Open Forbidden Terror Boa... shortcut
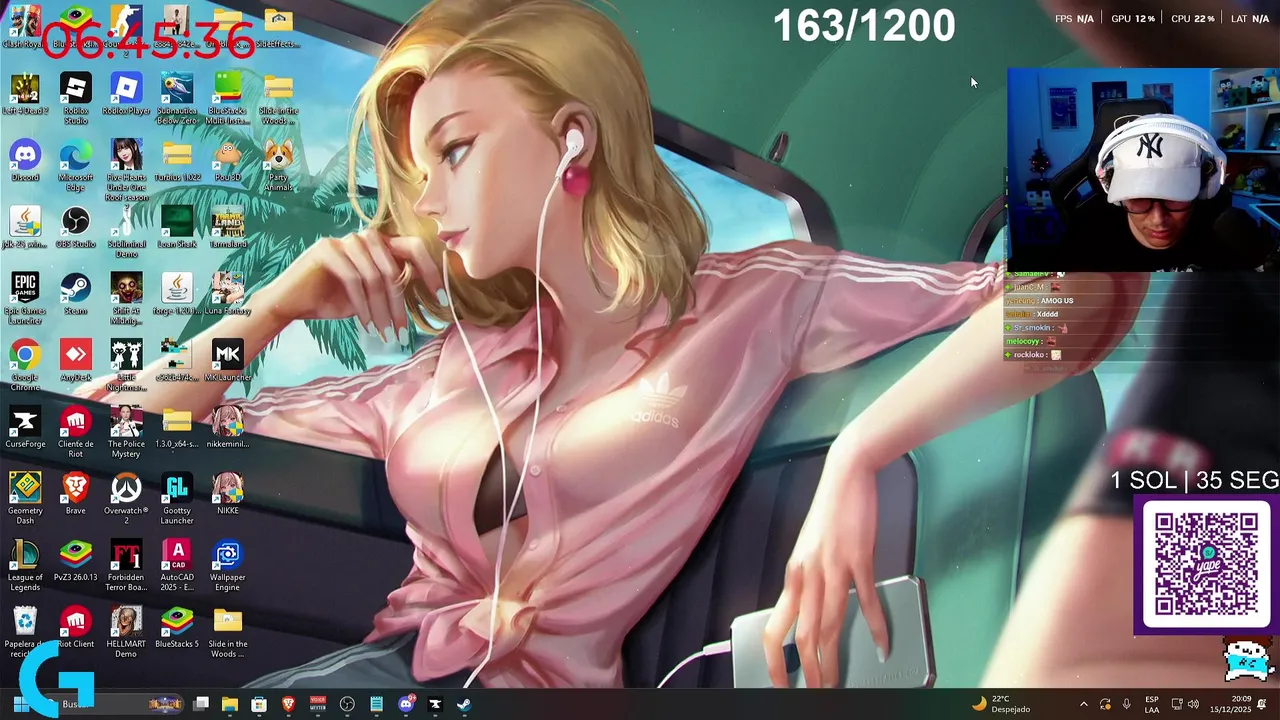 click(126, 565)
